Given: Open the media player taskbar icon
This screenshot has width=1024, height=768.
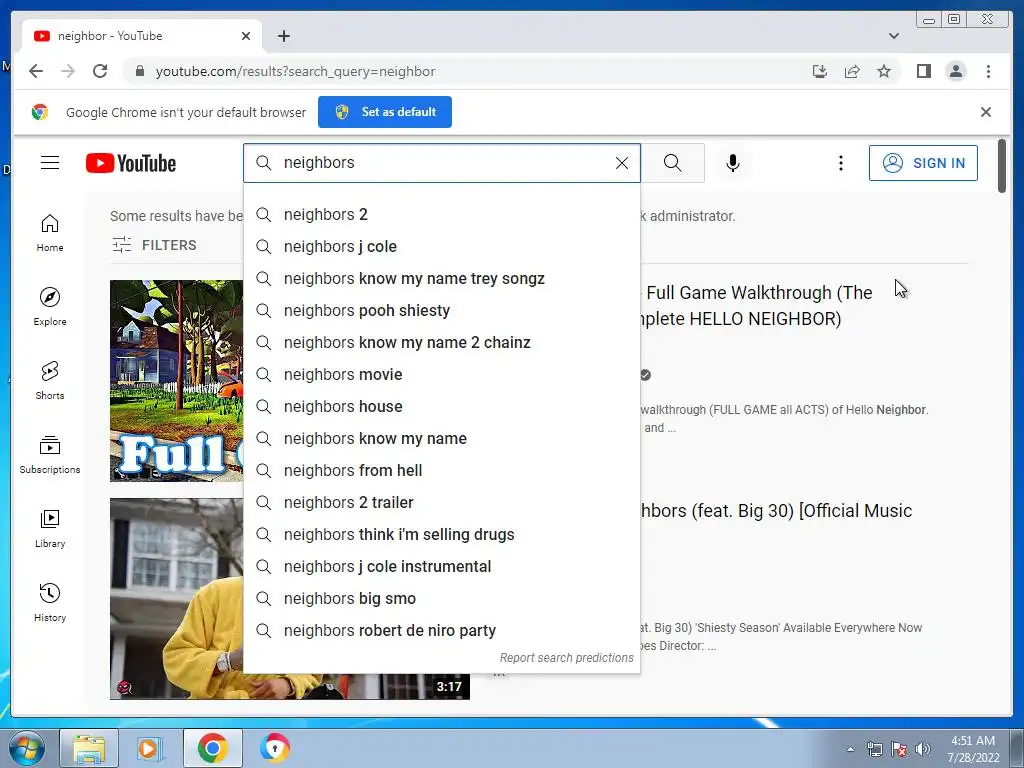Looking at the screenshot, I should tap(150, 748).
